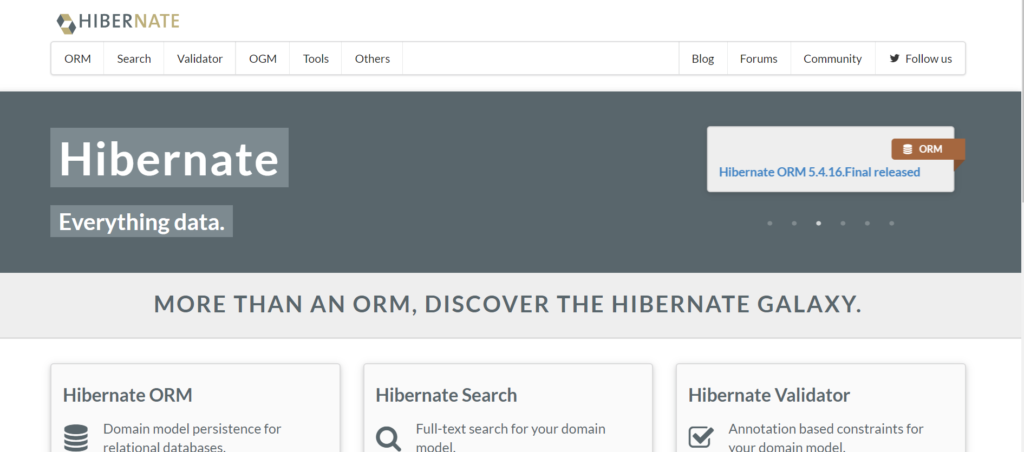This screenshot has height=452, width=1024.
Task: Open the OGM navigation item
Action: point(263,59)
